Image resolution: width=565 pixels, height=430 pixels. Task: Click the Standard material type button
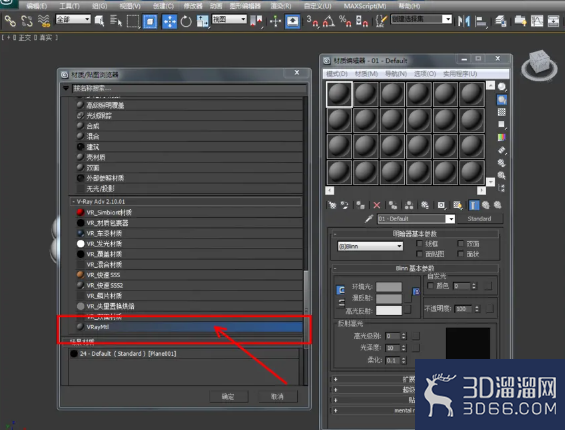coord(480,219)
